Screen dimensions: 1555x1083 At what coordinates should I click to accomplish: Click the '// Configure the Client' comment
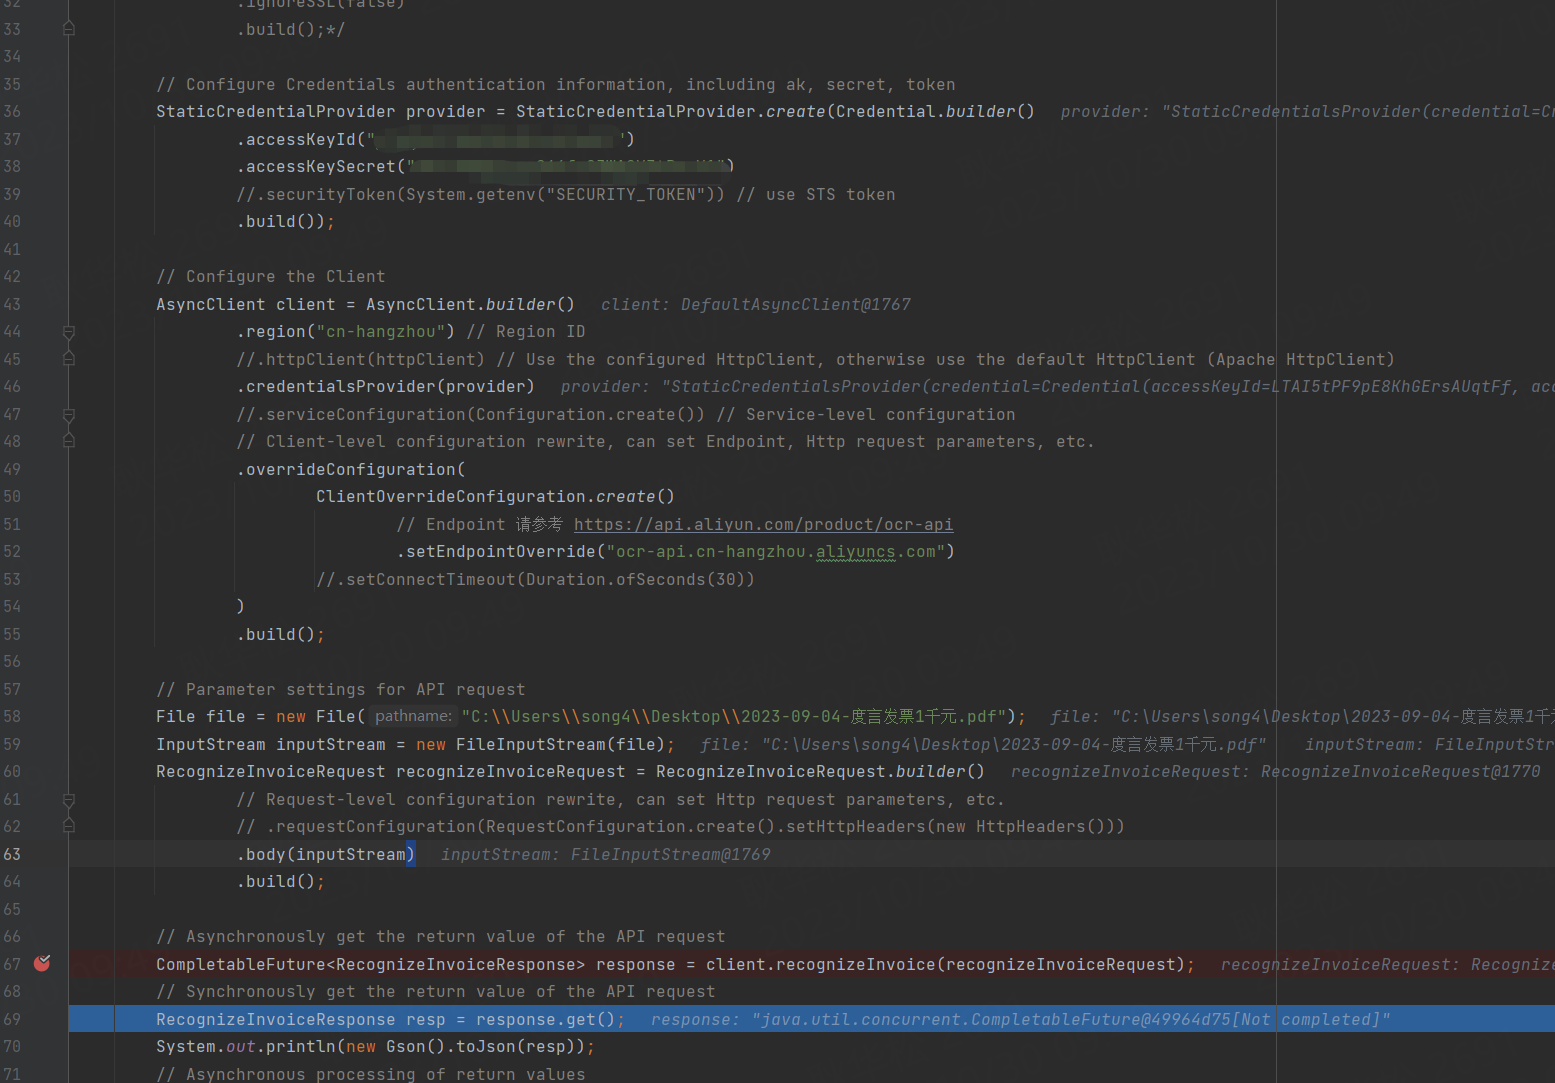tap(271, 276)
